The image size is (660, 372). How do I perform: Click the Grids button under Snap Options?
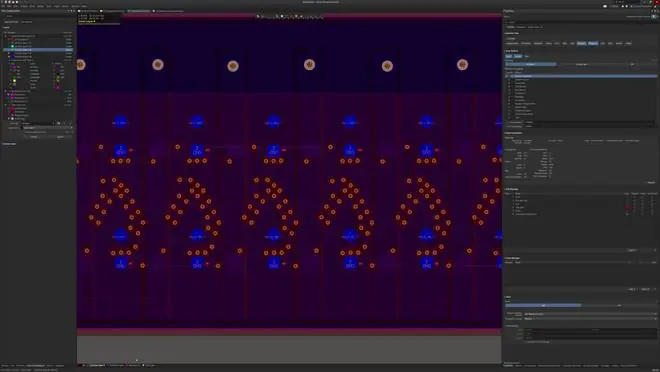(x=508, y=56)
